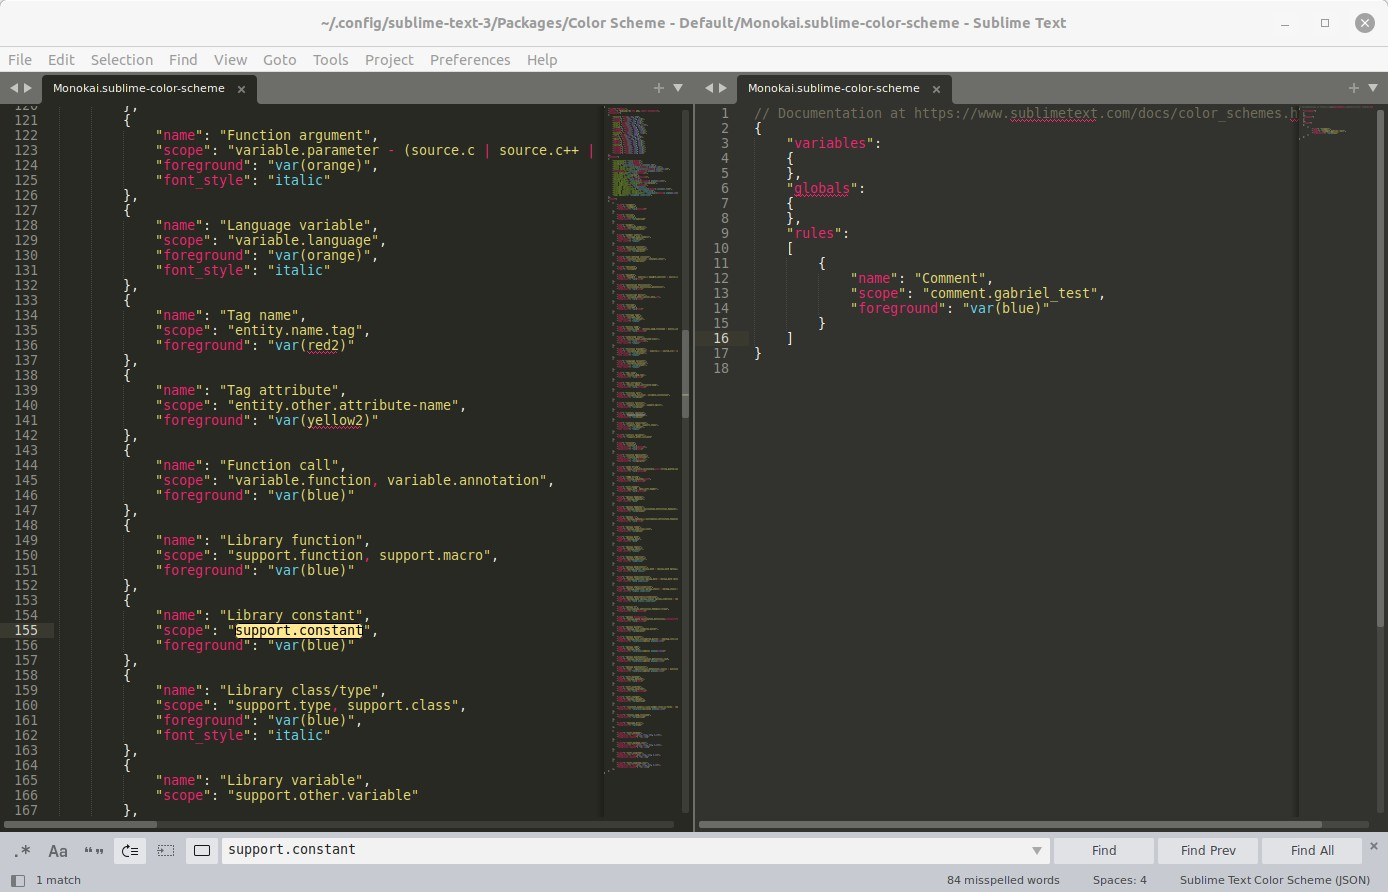Toggle whole word matching
This screenshot has width=1388, height=892.
coord(94,851)
